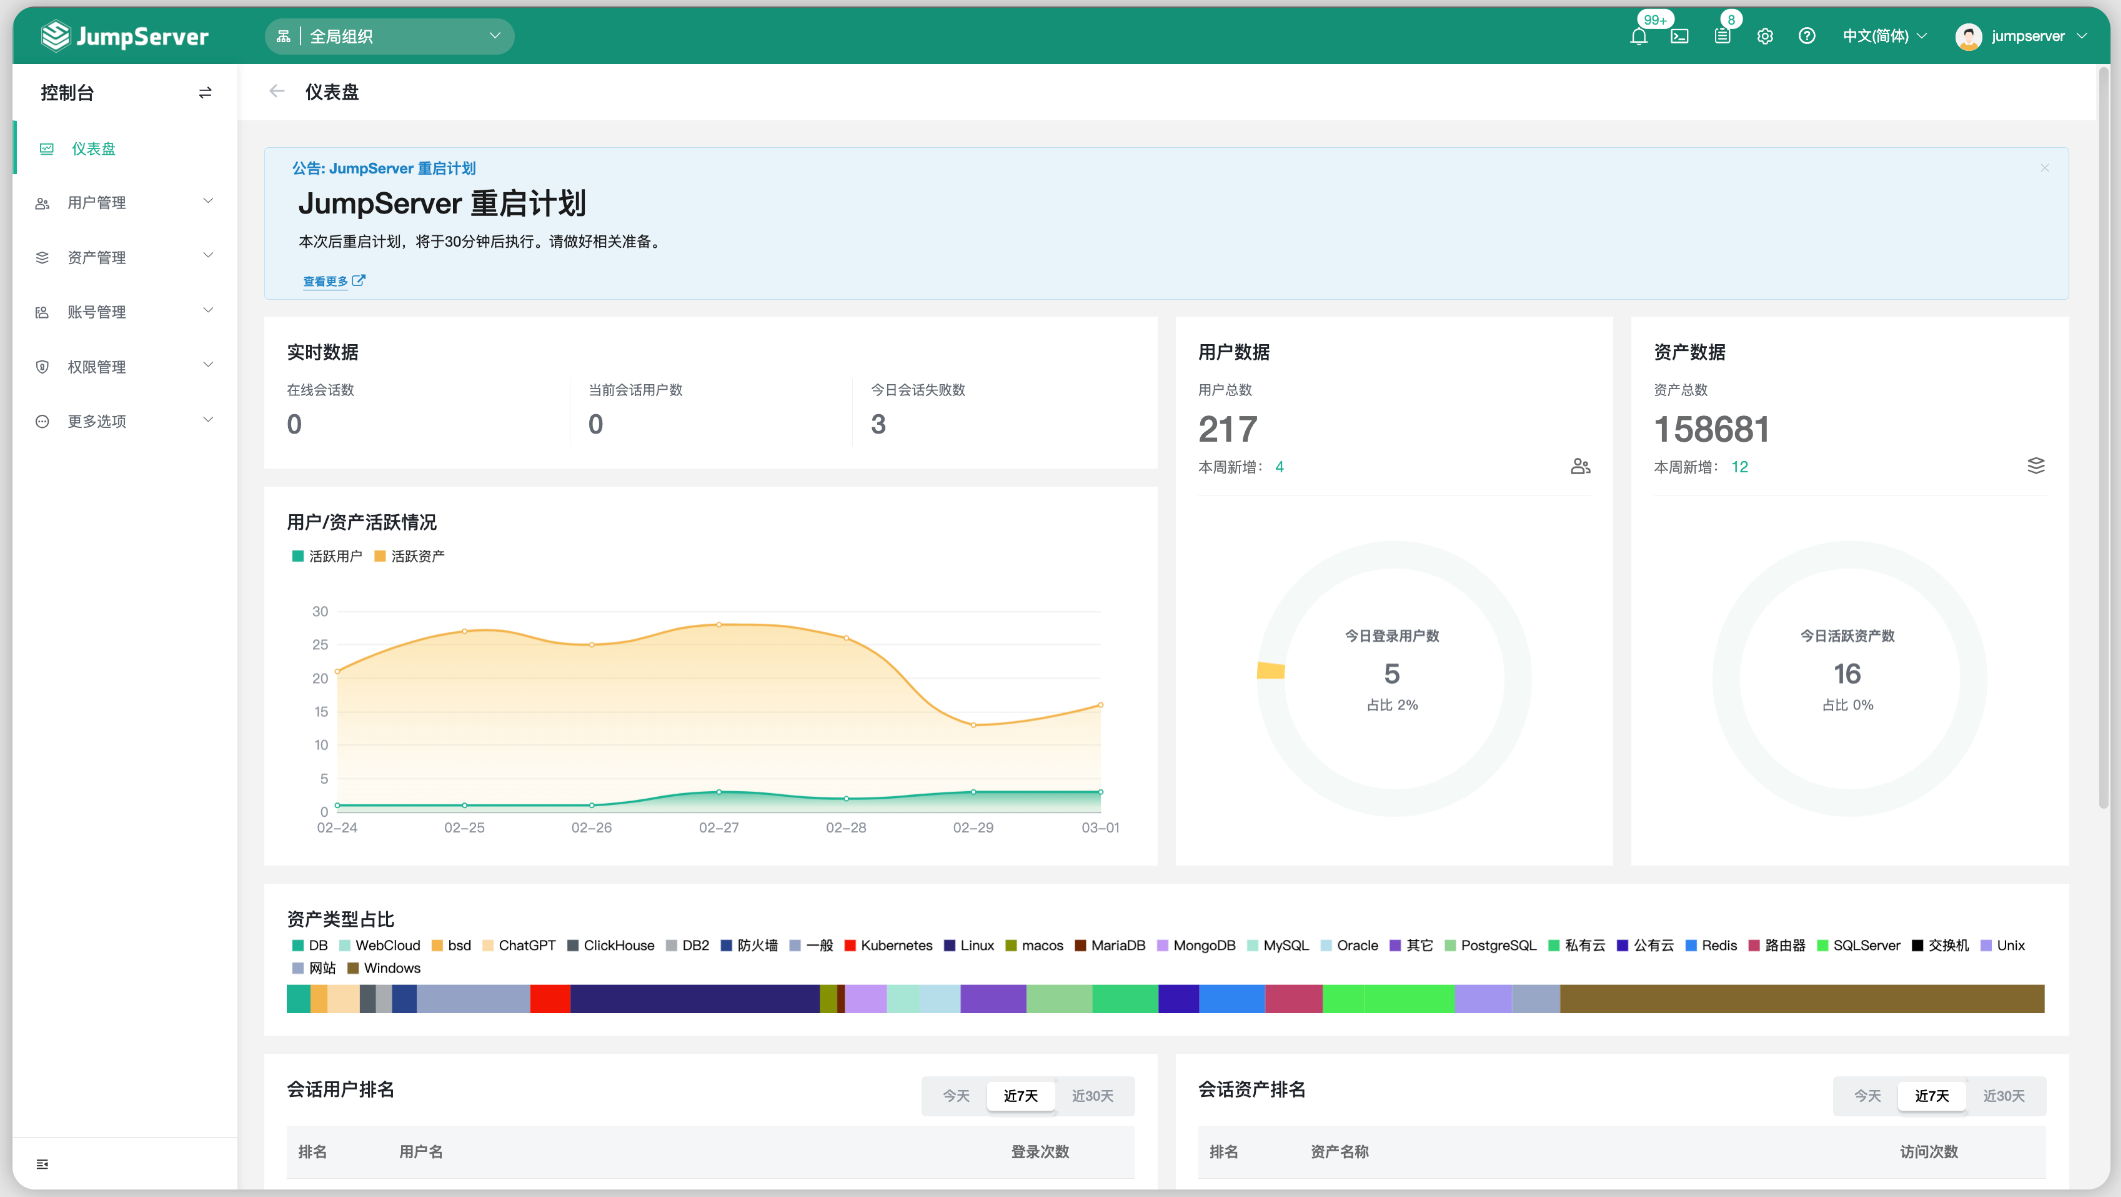Image resolution: width=2121 pixels, height=1197 pixels.
Task: Click the jumpserver user avatar
Action: click(1968, 37)
